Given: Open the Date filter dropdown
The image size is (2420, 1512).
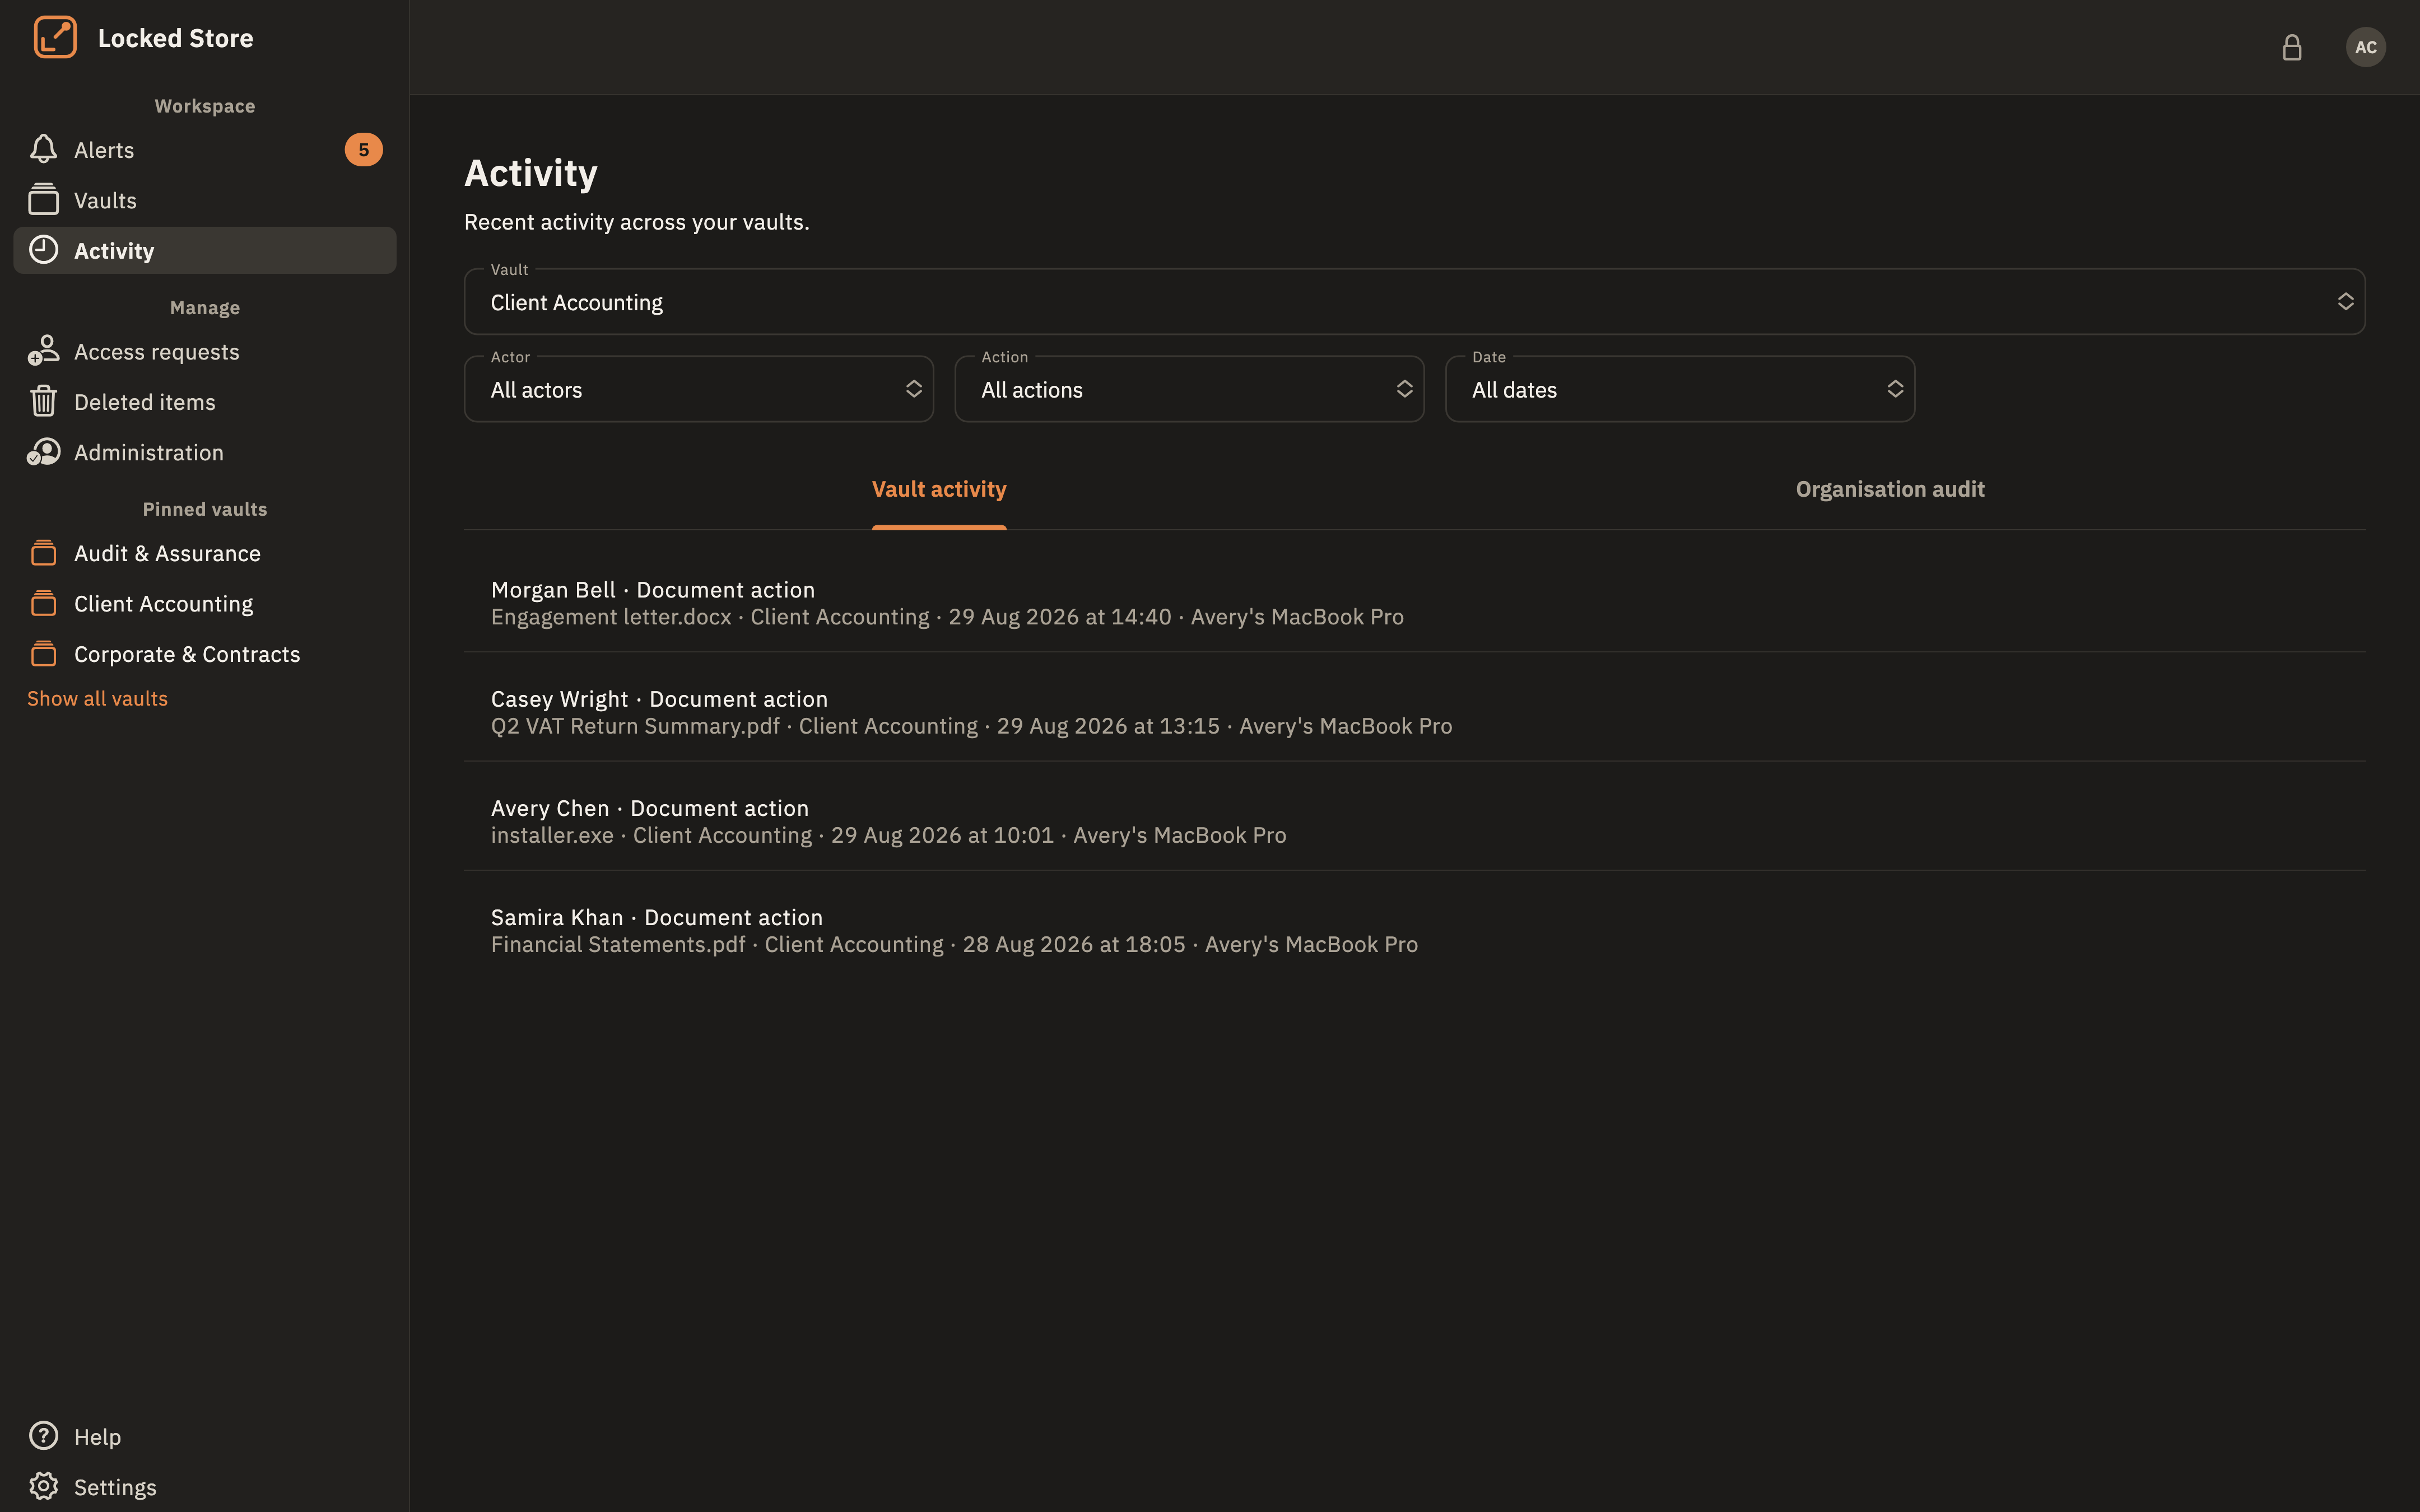Looking at the screenshot, I should pos(1680,389).
